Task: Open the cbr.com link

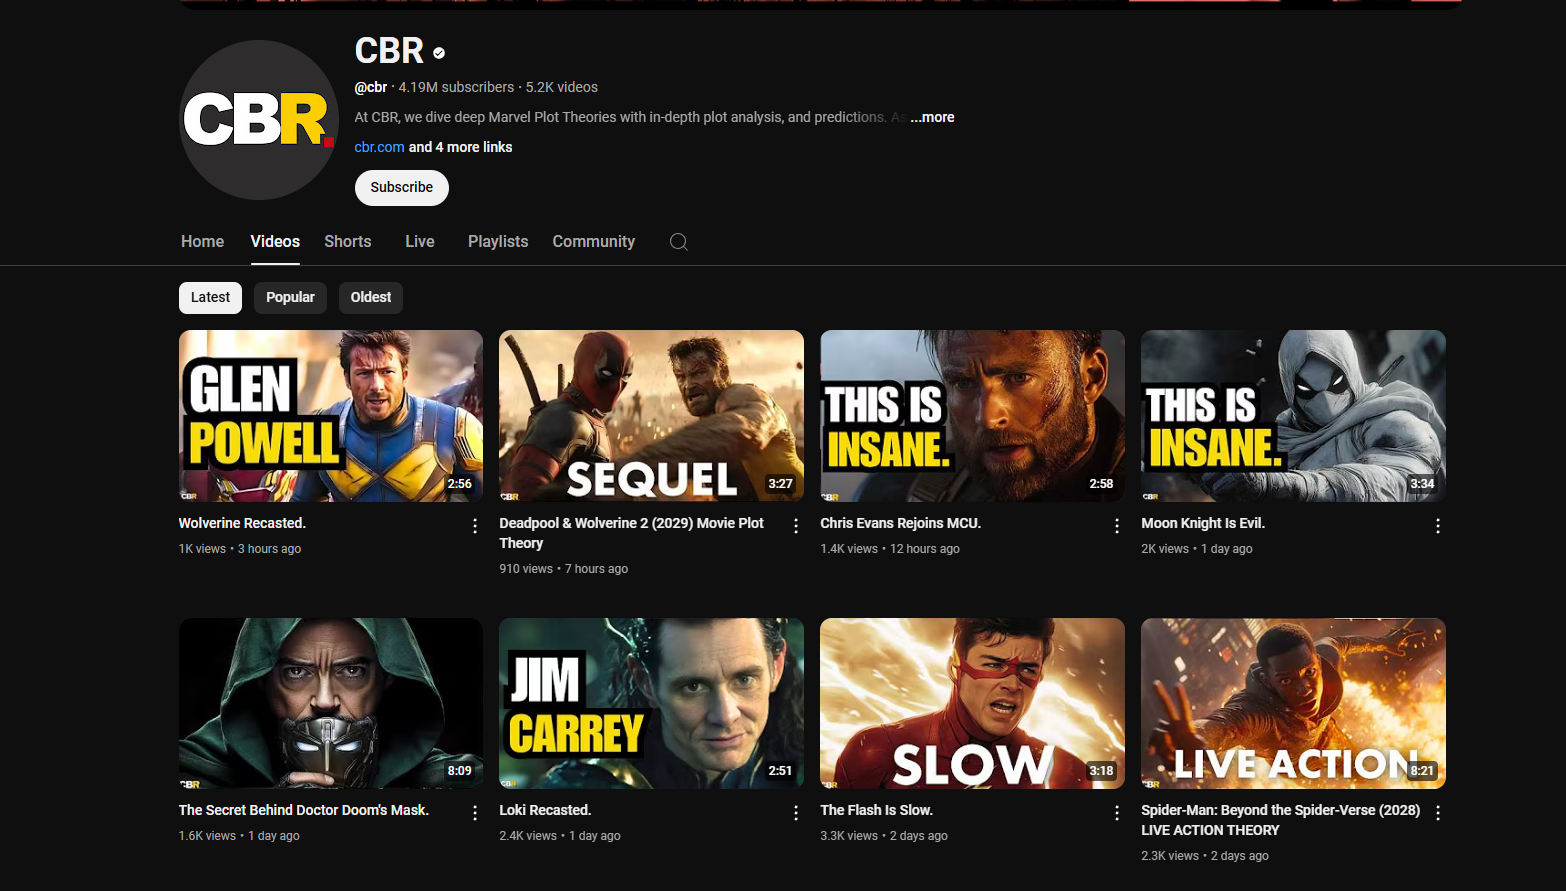Action: click(380, 147)
